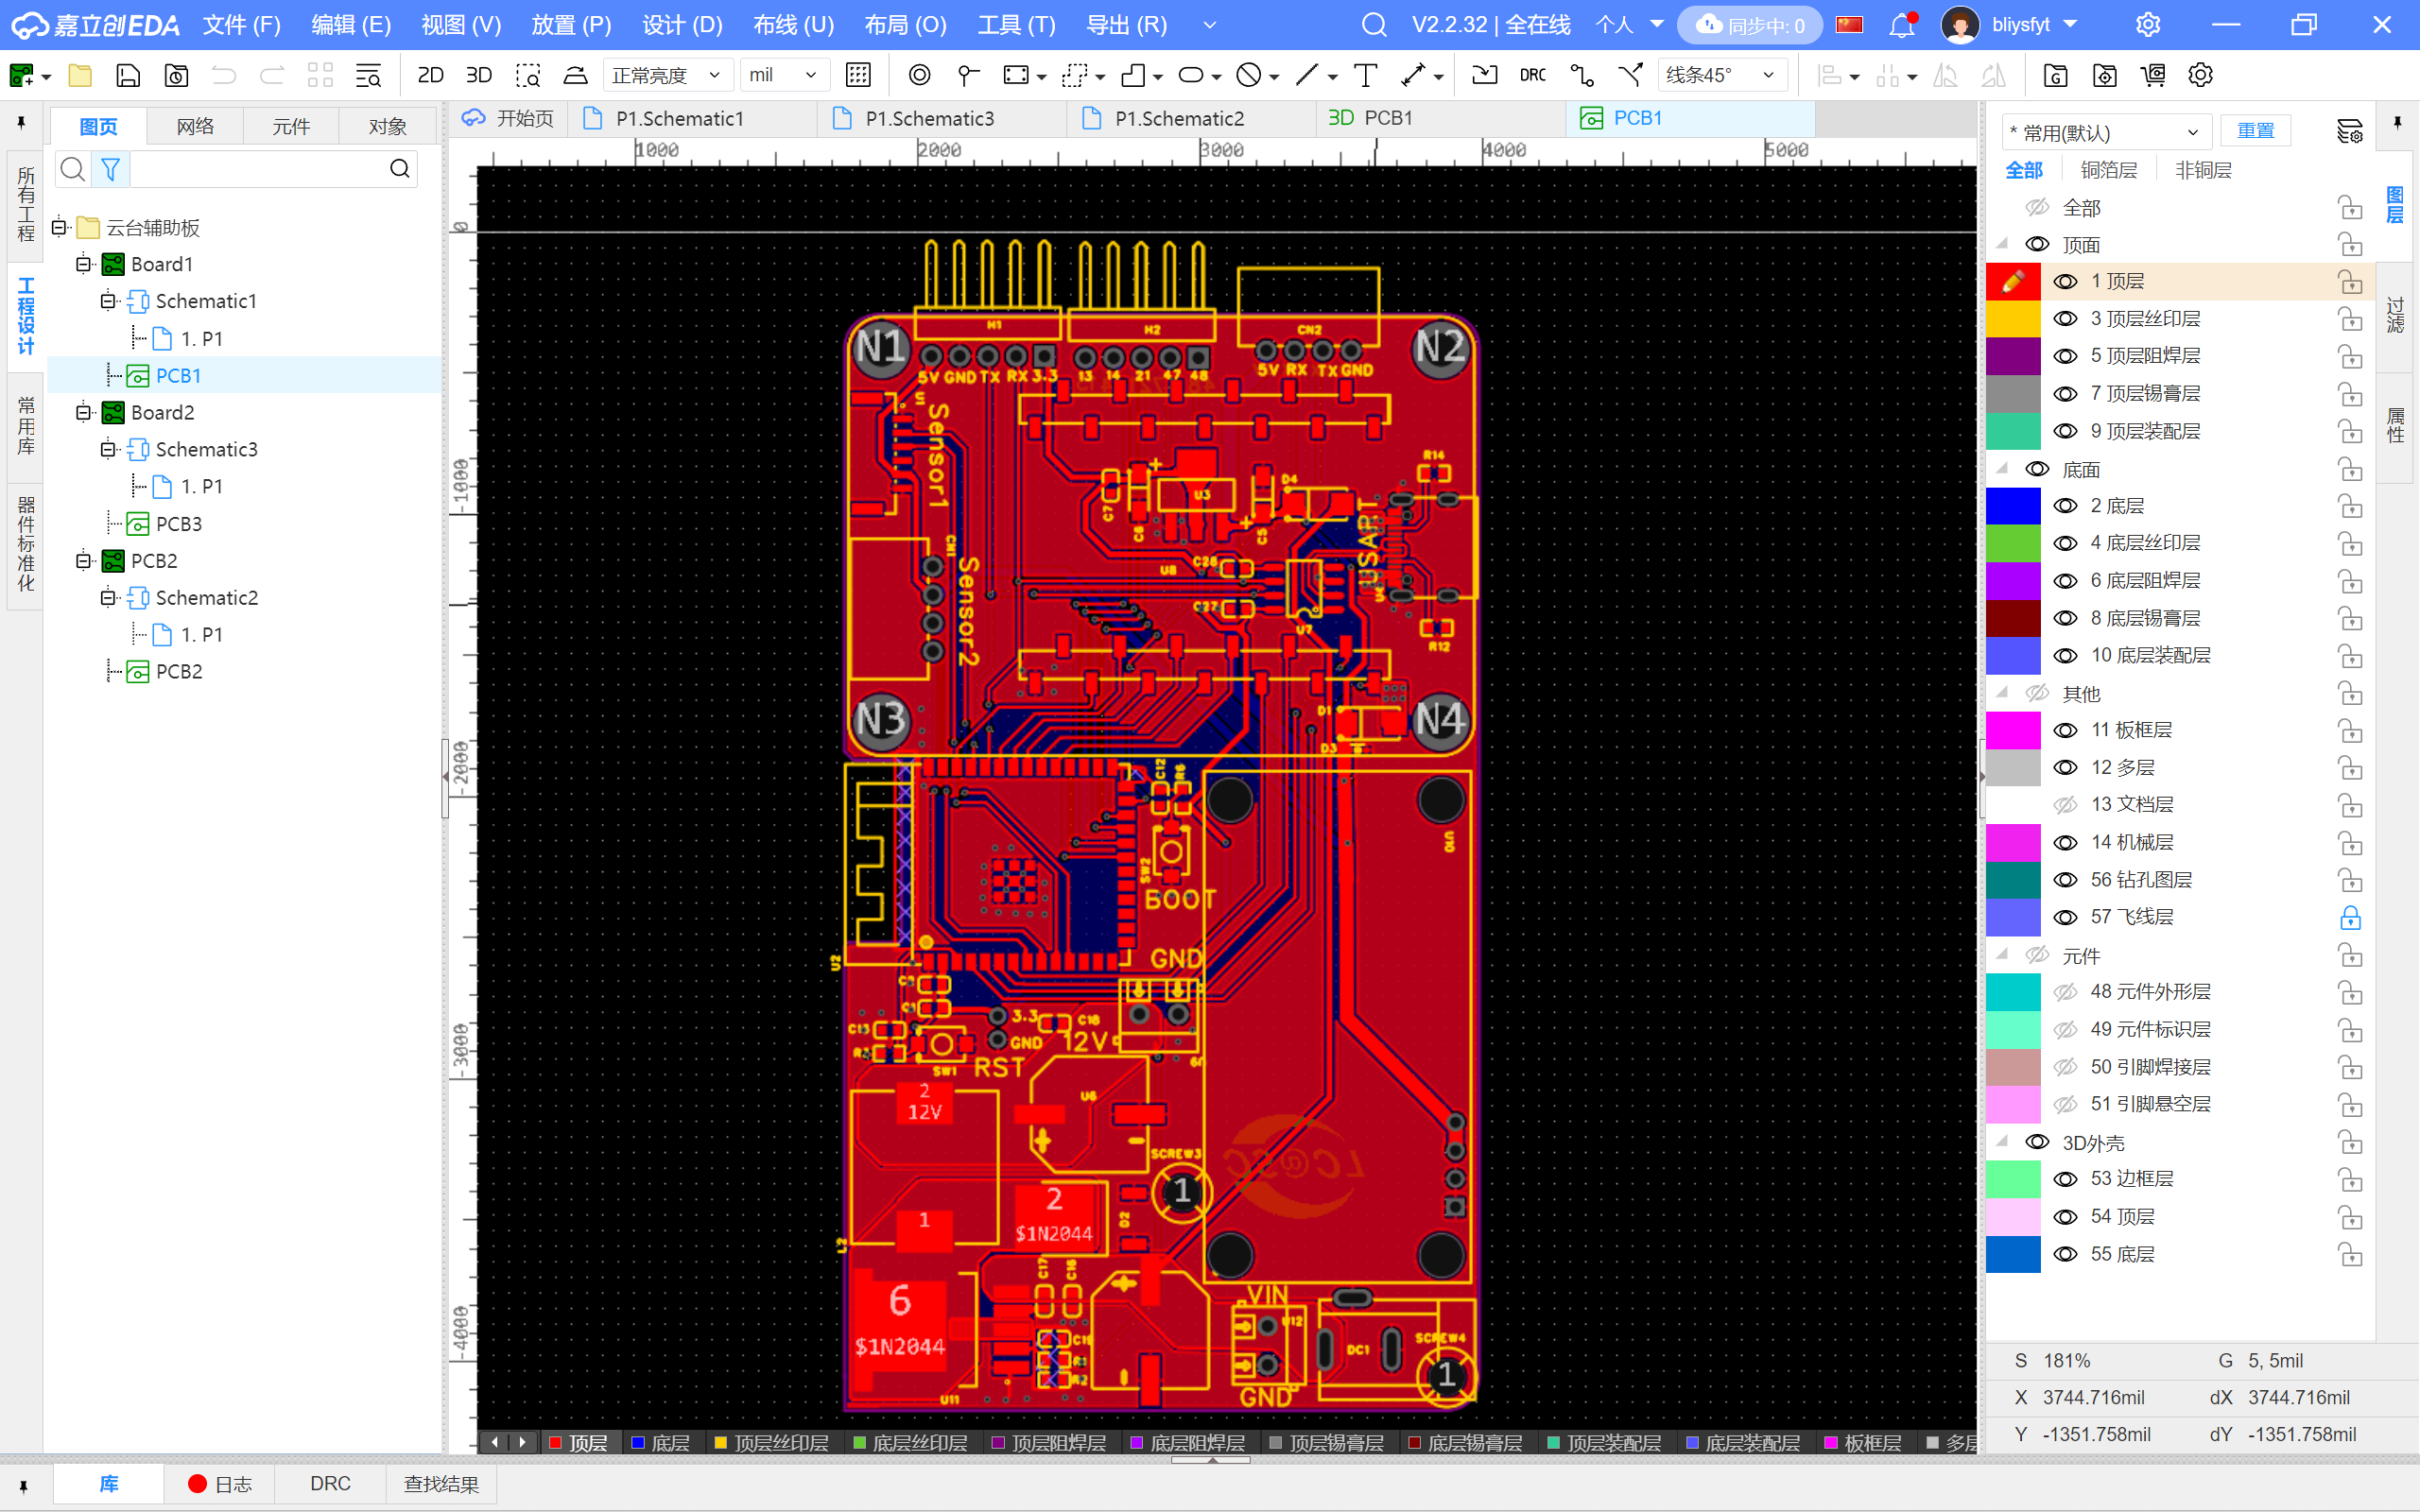The height and width of the screenshot is (1512, 2420).
Task: Select PCB3 in the project tree
Action: point(178,524)
